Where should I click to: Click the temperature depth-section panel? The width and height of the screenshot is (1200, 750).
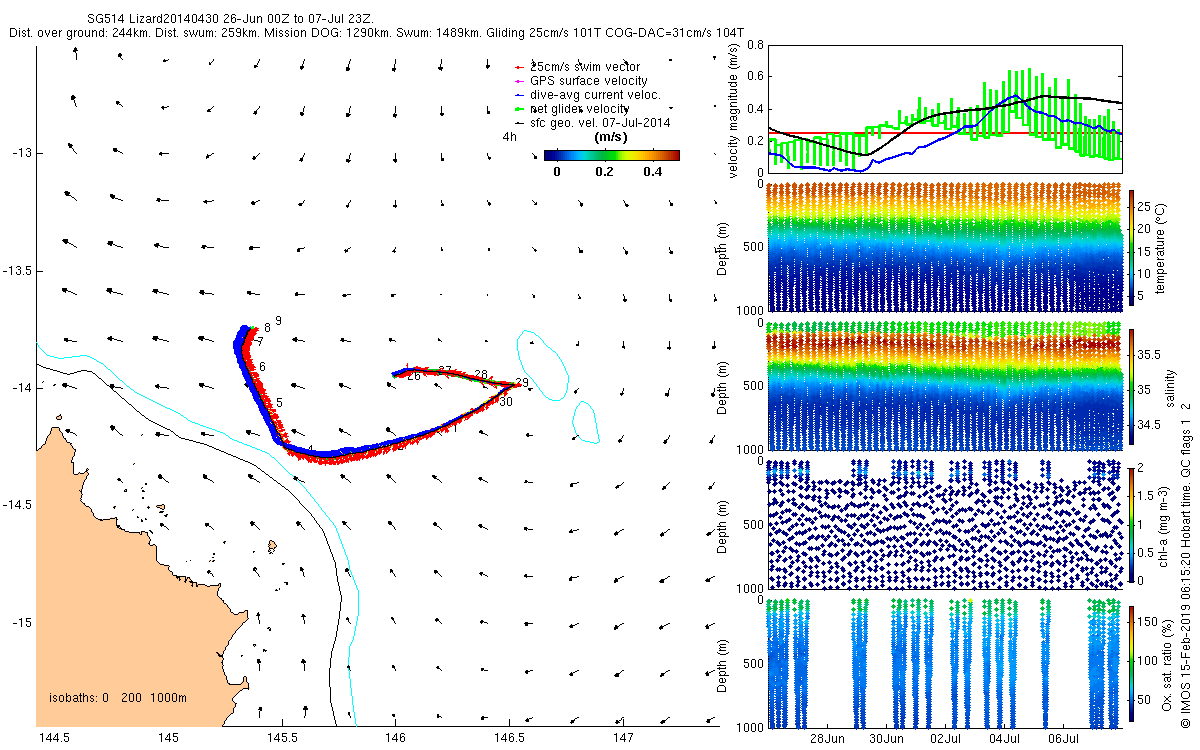tap(944, 246)
